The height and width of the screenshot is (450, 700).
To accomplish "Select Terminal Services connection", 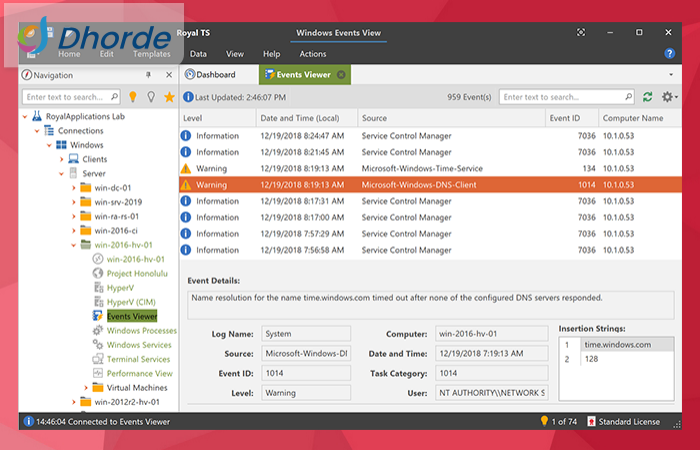I will 138,359.
